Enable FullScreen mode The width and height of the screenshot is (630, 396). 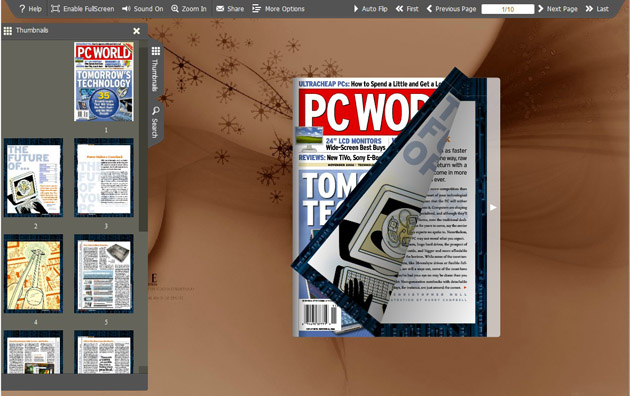pos(82,8)
